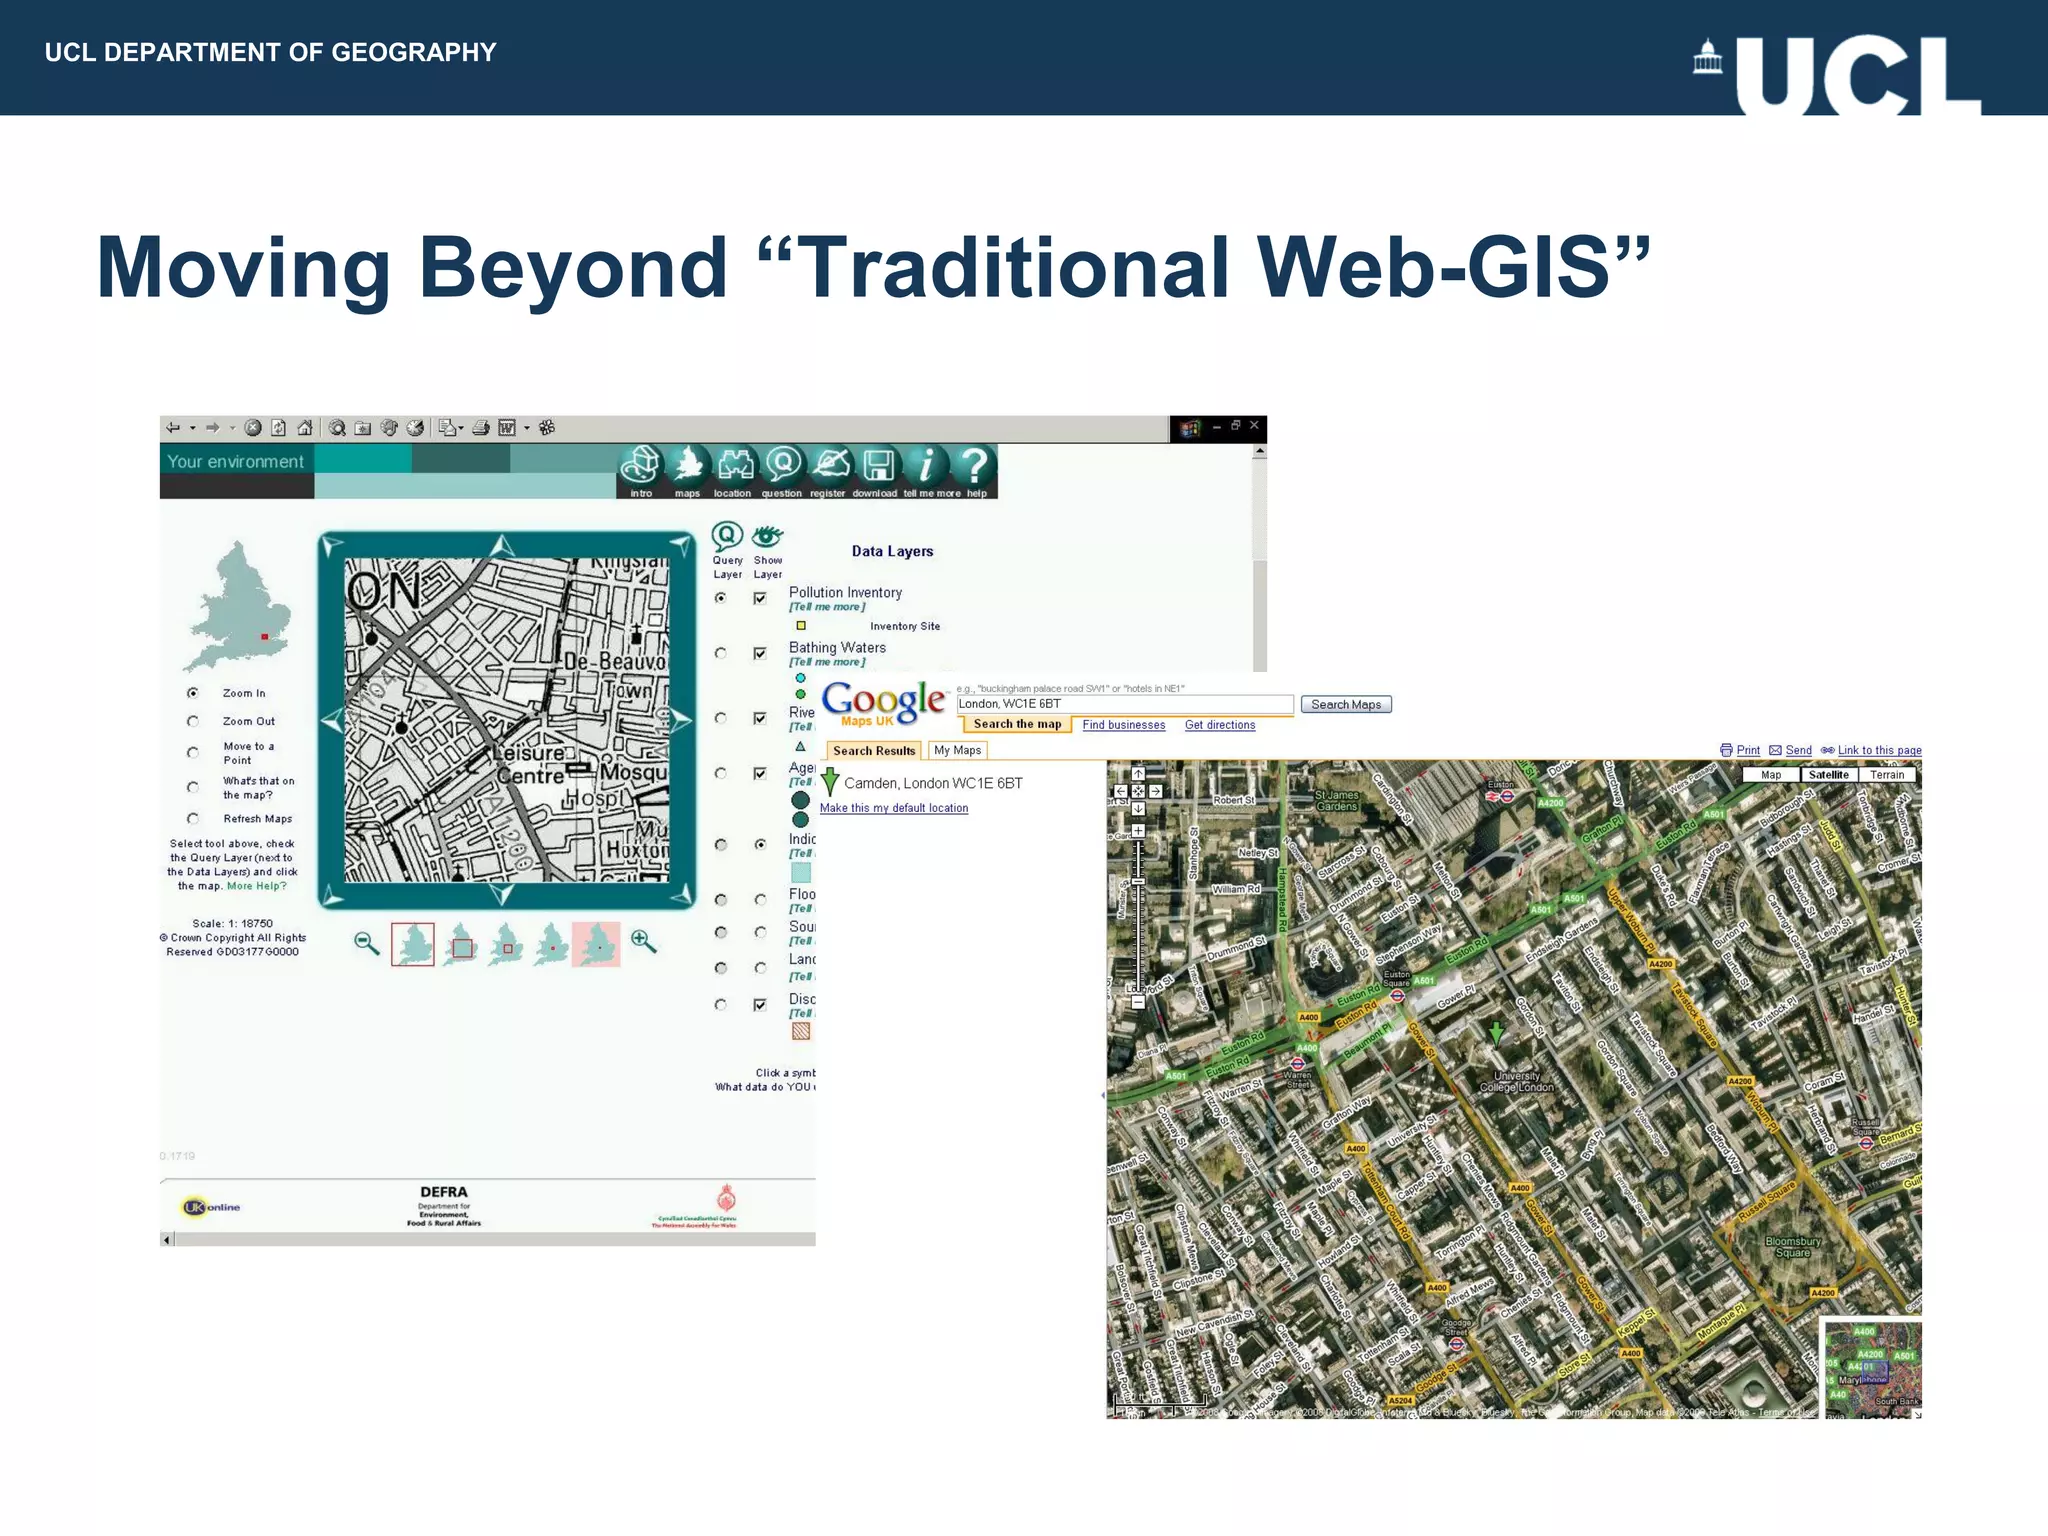The image size is (2048, 1536).
Task: Open the question speech-bubble icon
Action: pyautogui.click(x=783, y=465)
